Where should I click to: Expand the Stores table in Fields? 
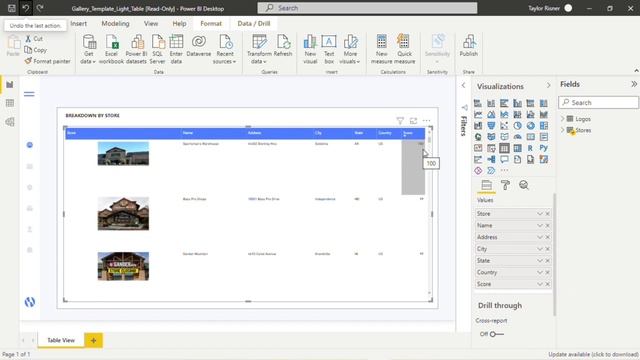tap(562, 130)
